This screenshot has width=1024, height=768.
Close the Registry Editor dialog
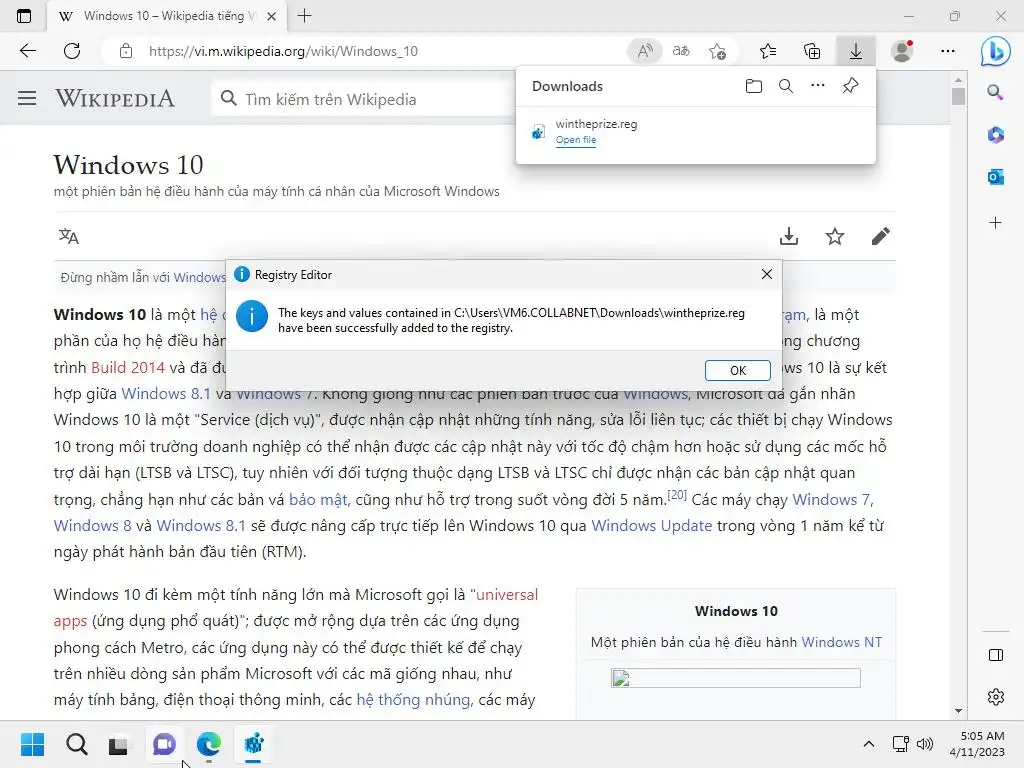(x=767, y=274)
